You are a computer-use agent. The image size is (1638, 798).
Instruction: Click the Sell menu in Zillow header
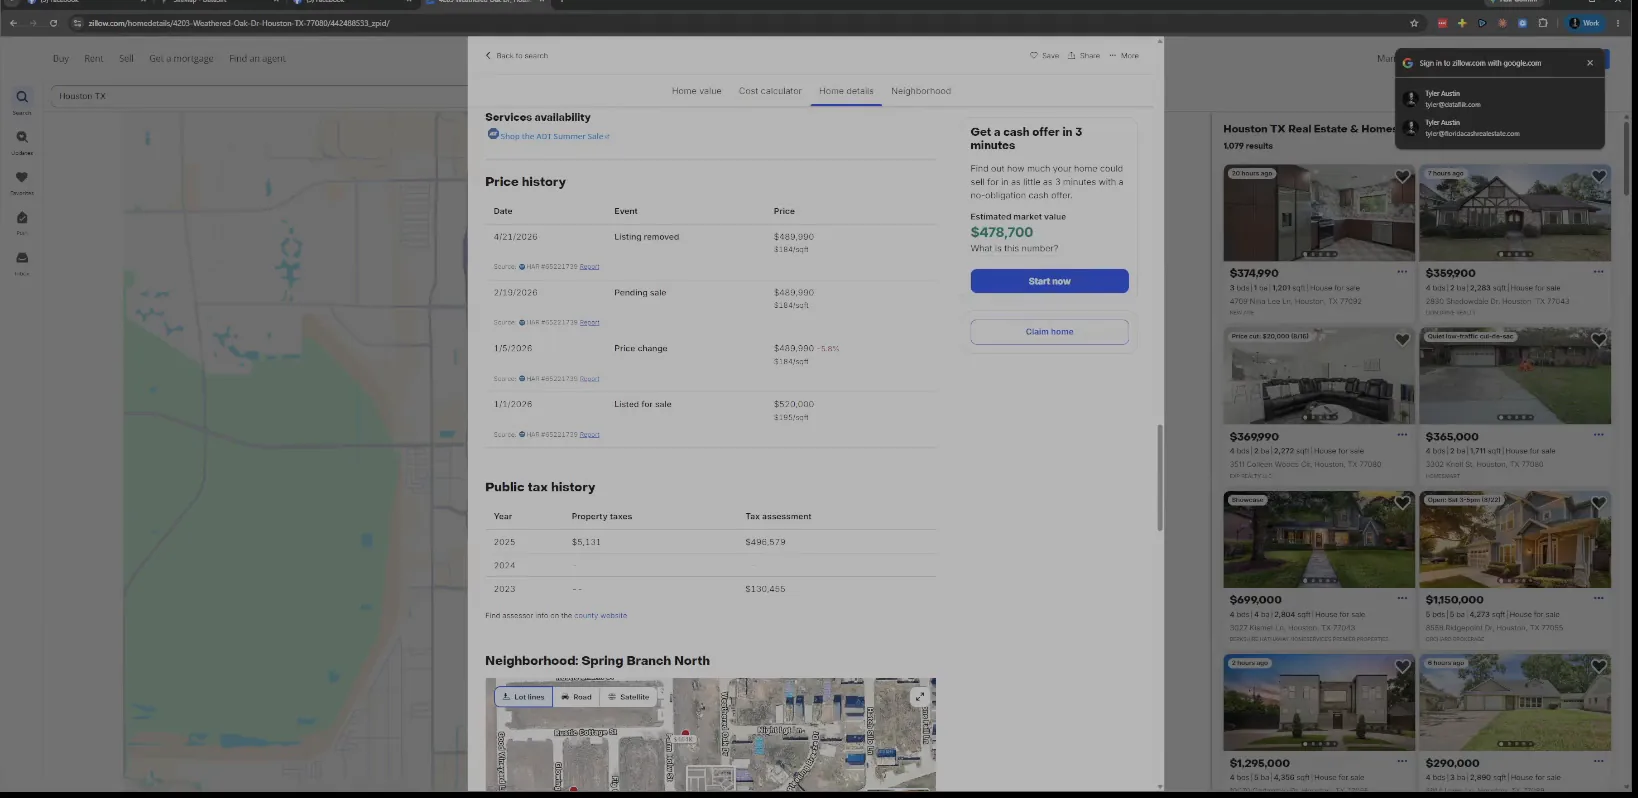point(126,59)
